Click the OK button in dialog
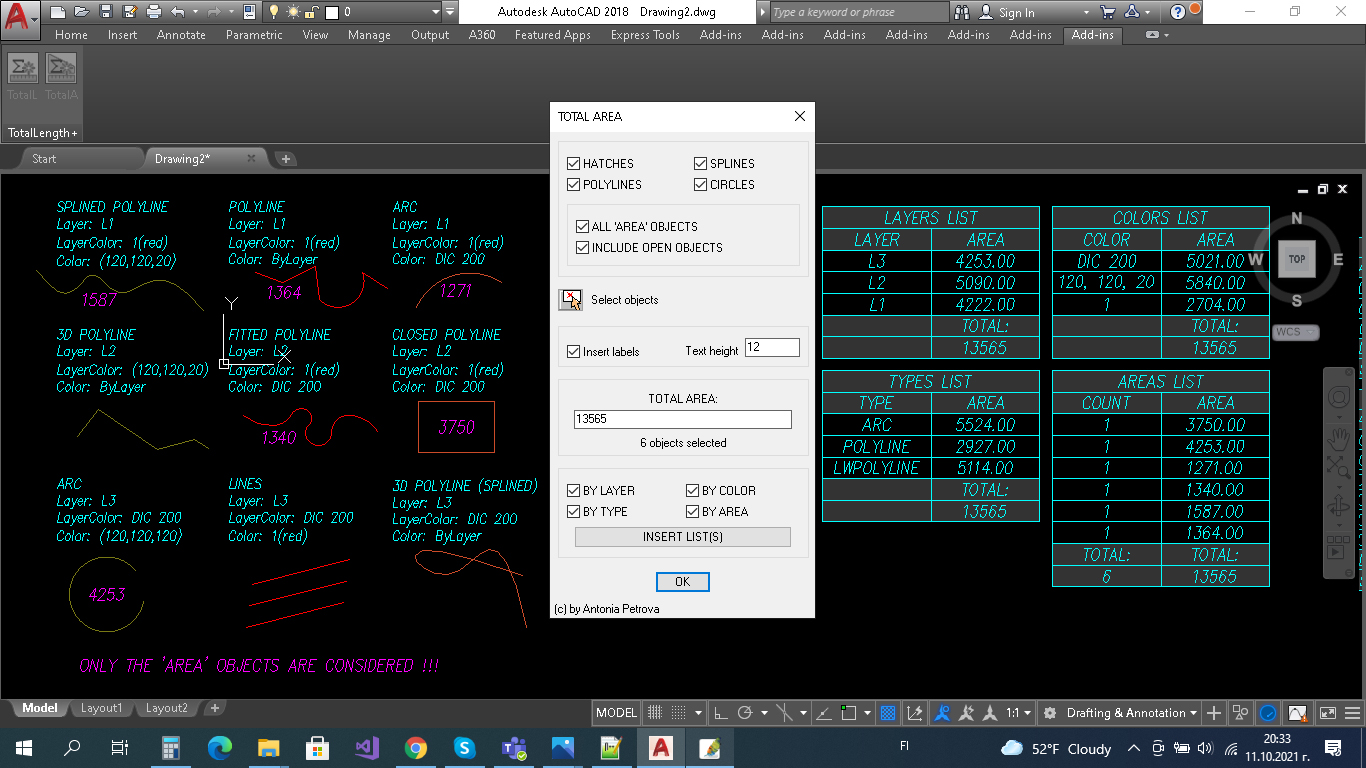This screenshot has width=1366, height=768. [682, 582]
